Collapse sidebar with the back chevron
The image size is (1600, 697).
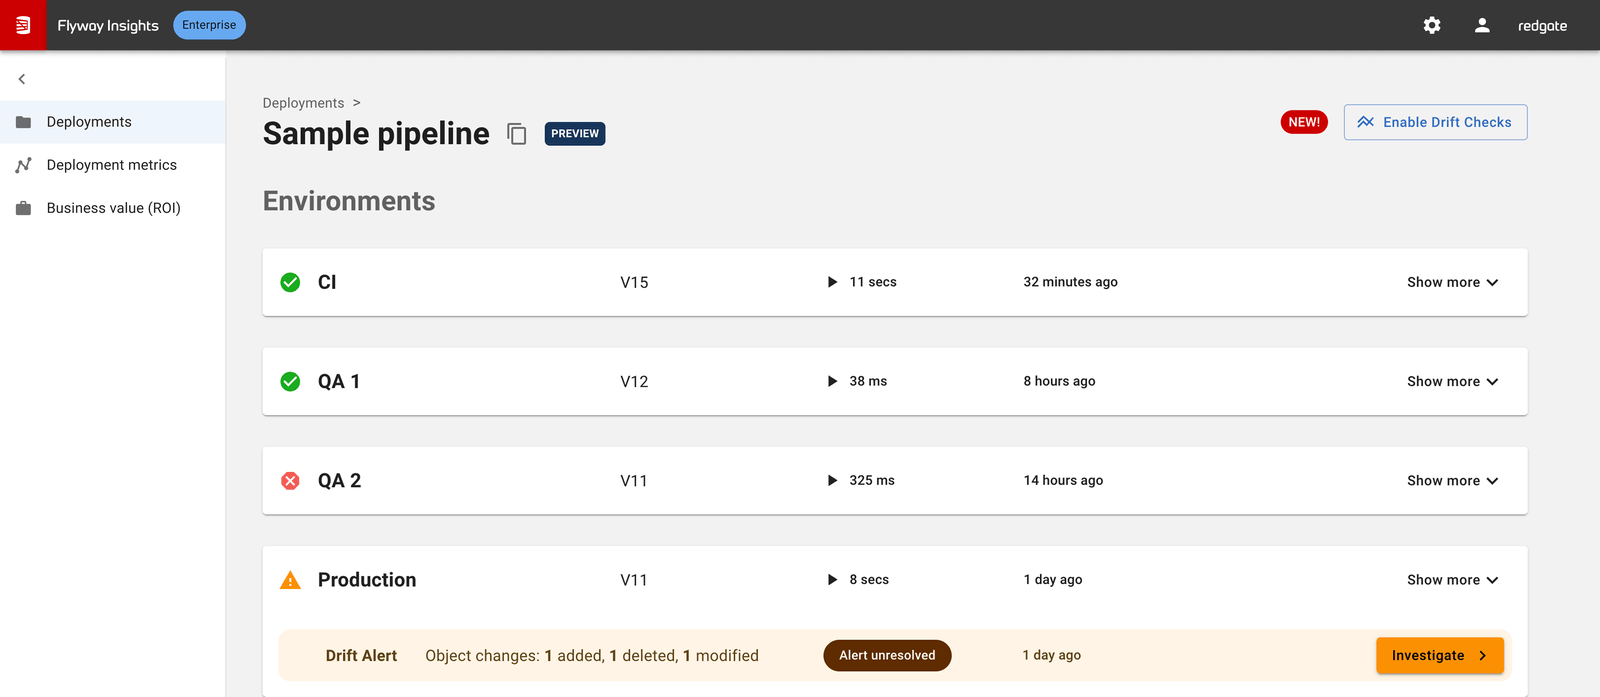tap(22, 79)
